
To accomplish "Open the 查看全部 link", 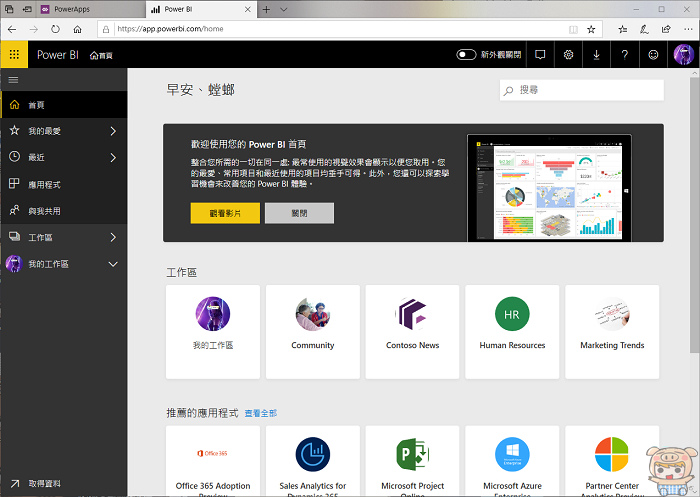I will (x=261, y=413).
